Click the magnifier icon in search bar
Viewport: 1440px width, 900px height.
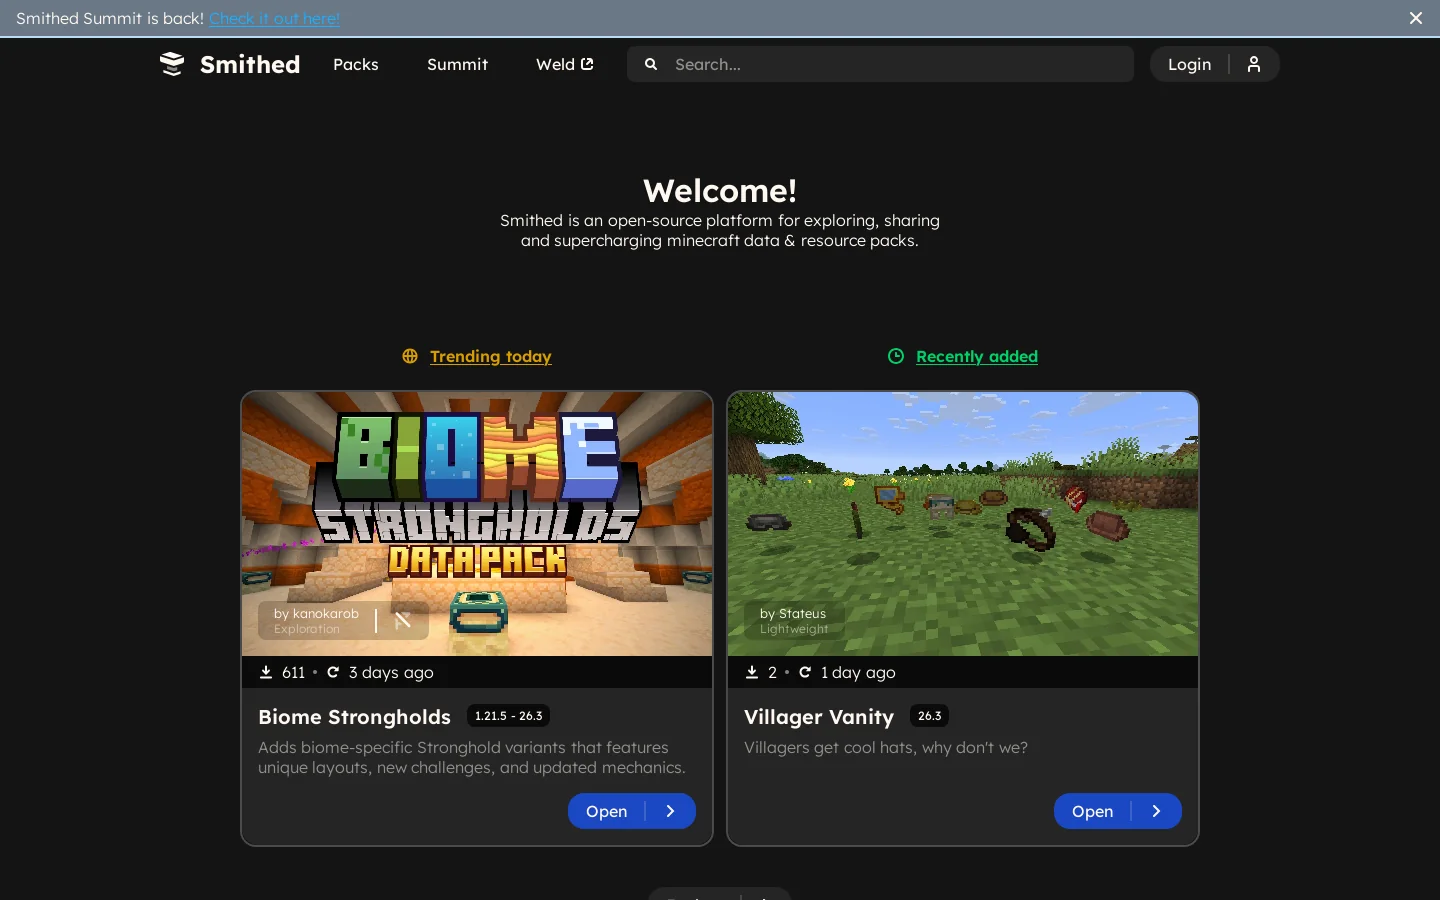651,64
